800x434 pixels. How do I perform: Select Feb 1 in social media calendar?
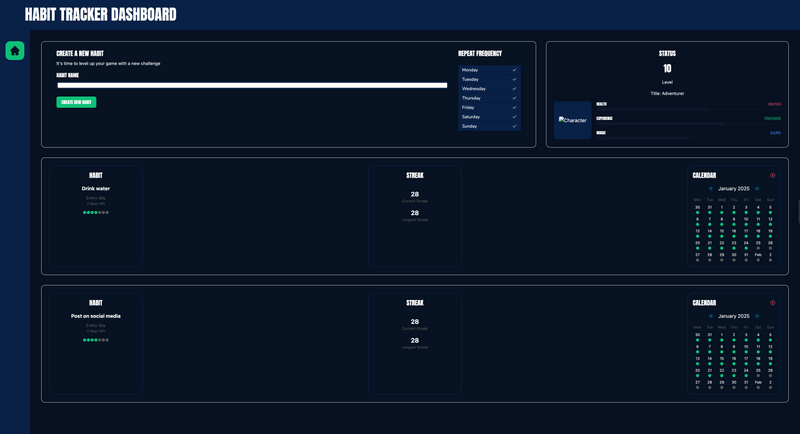coord(758,384)
